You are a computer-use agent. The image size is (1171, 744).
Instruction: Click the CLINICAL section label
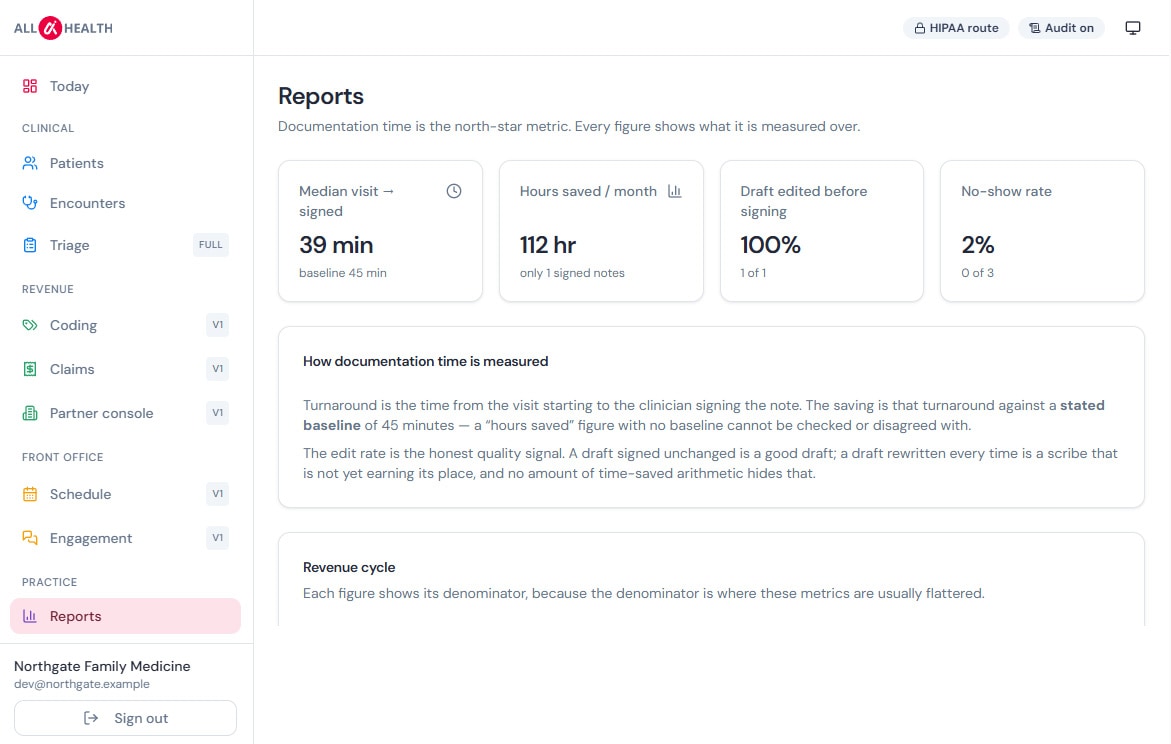click(48, 128)
